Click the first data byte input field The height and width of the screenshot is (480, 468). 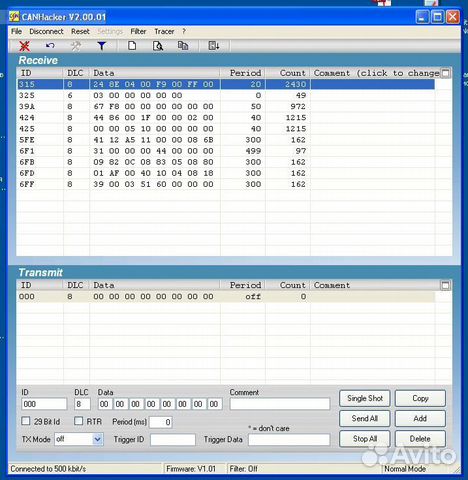click(x=104, y=404)
